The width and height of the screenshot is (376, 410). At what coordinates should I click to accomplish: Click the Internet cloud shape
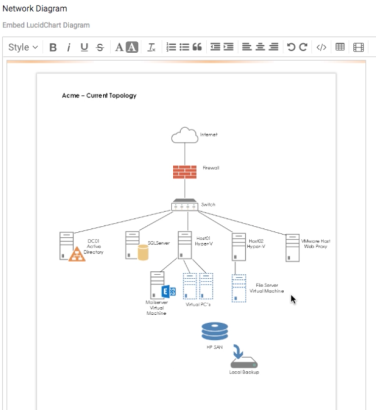pyautogui.click(x=185, y=135)
